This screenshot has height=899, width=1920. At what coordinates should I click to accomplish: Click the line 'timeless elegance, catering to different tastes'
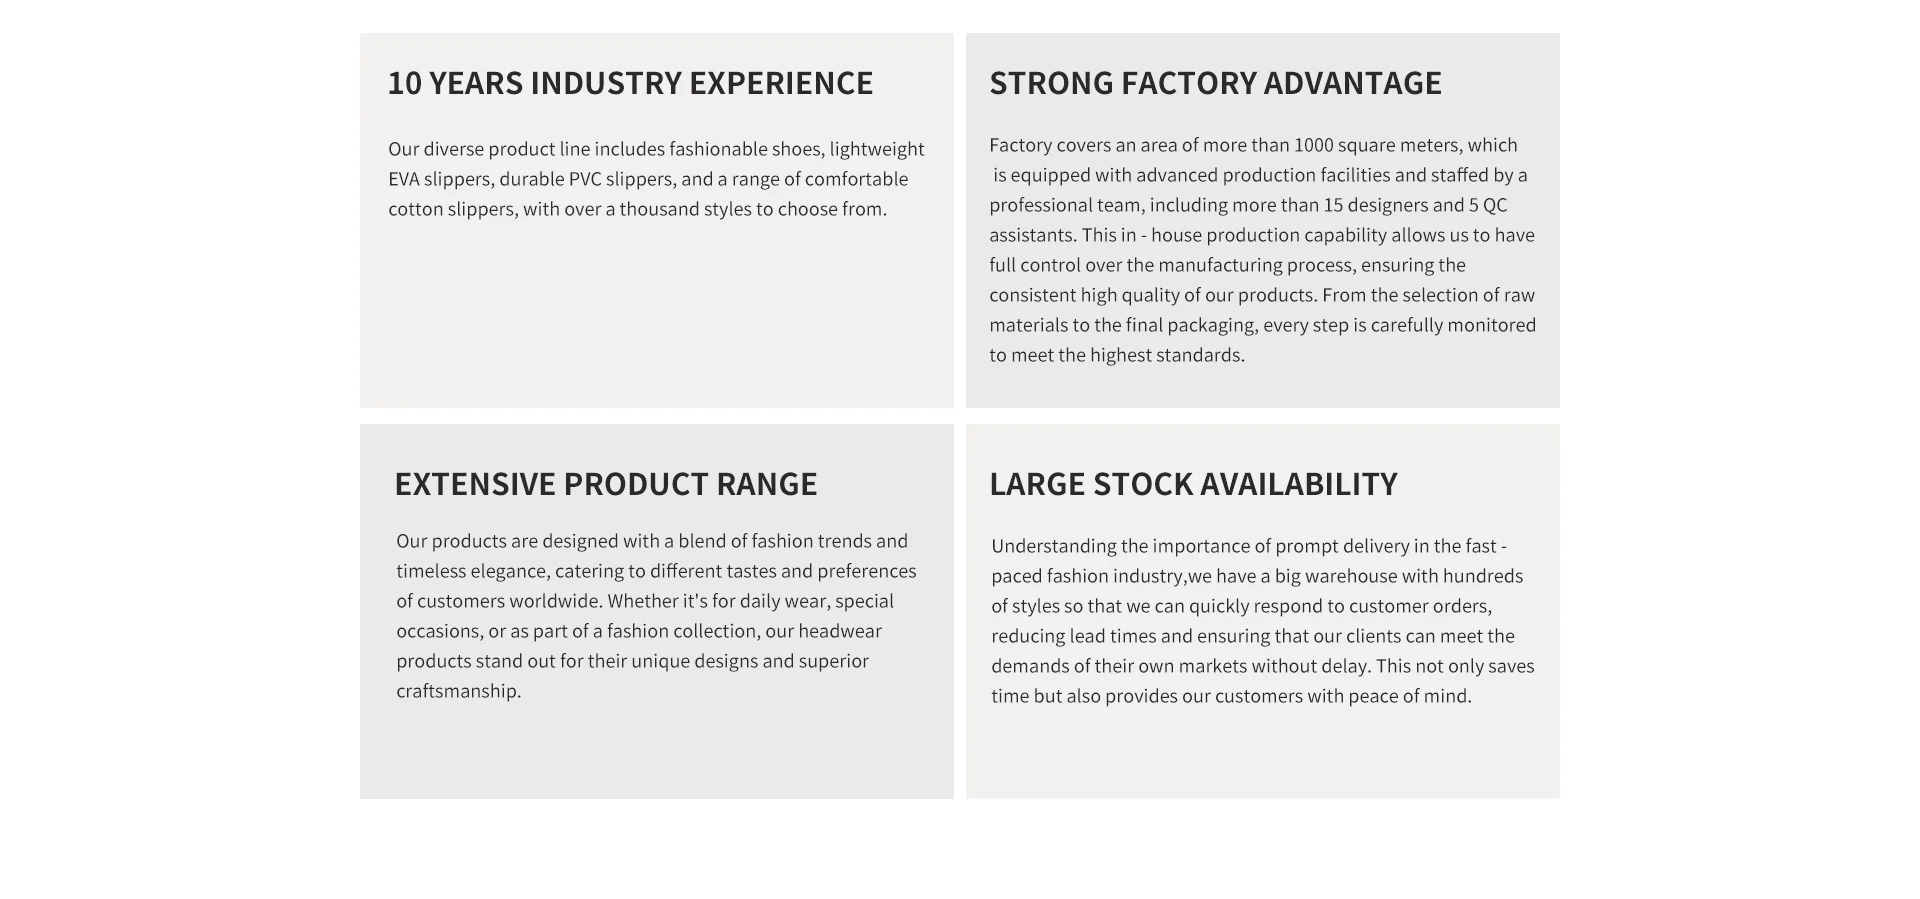tap(656, 571)
